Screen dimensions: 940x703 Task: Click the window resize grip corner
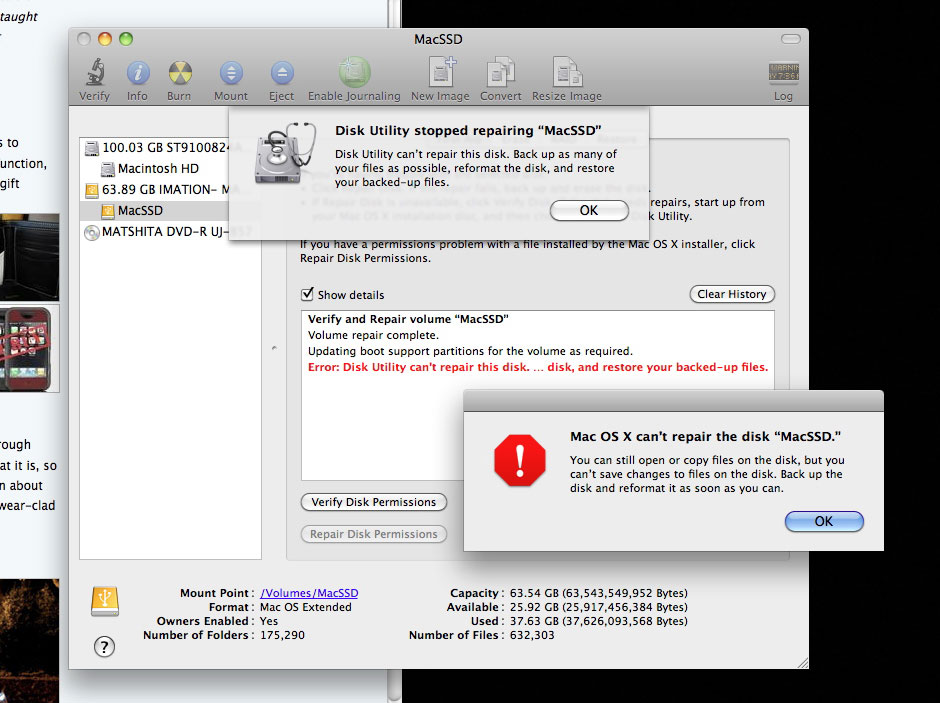point(803,662)
